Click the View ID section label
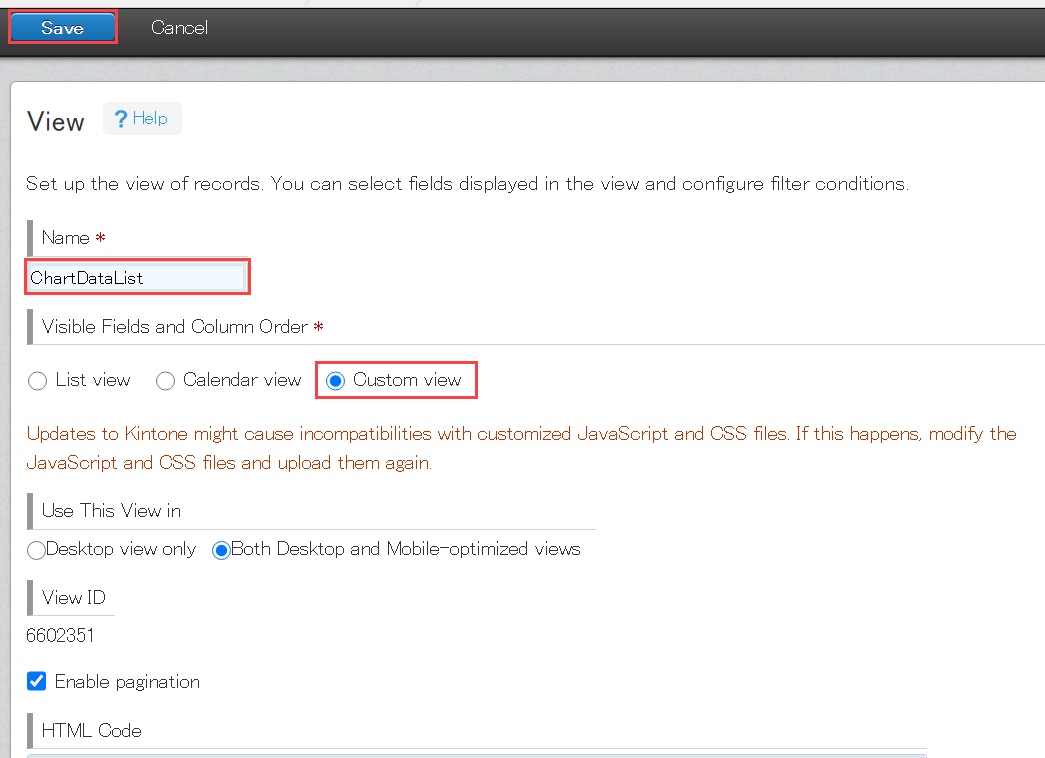Viewport: 1045px width, 758px height. (74, 597)
